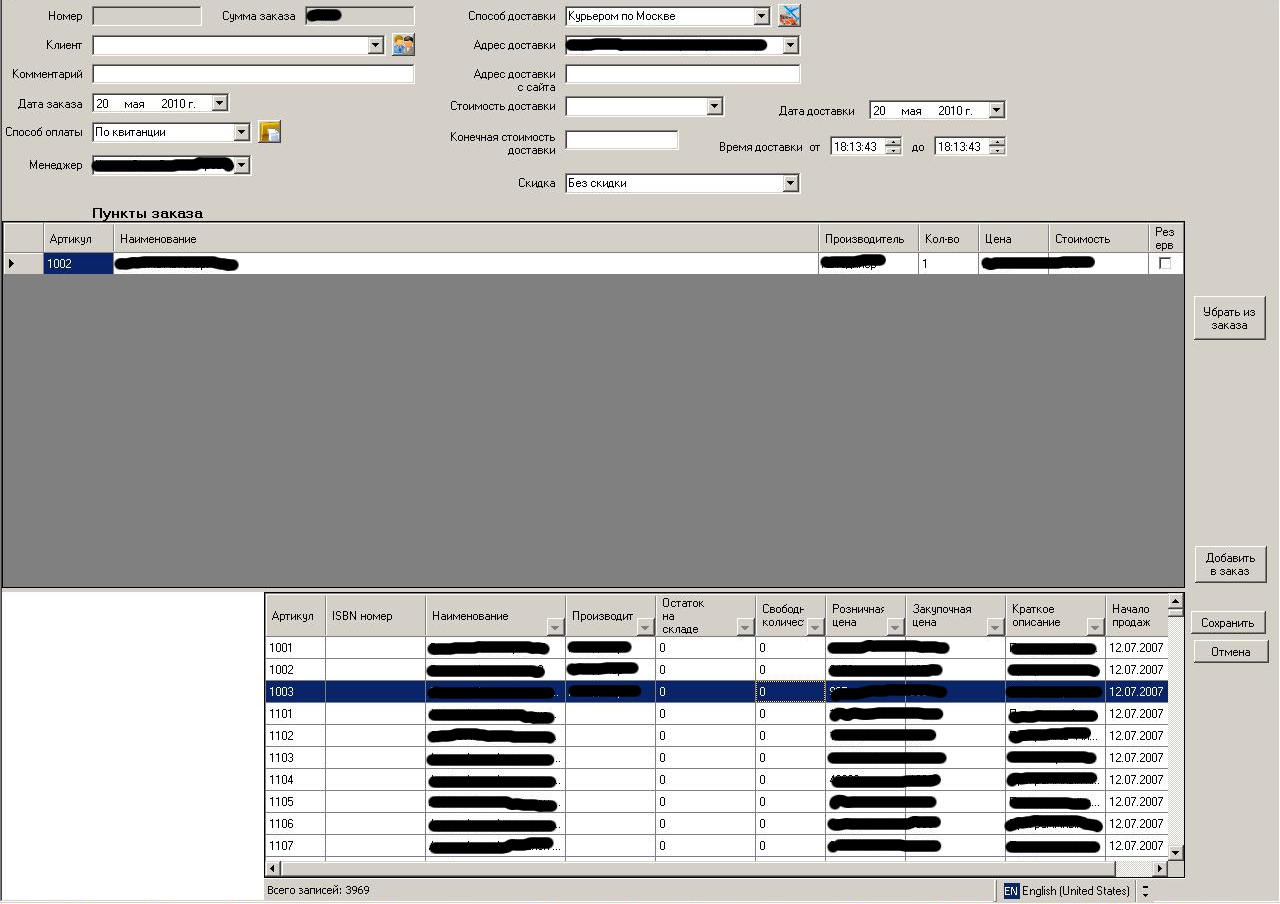Open the Дата заказа date picker

click(x=220, y=103)
